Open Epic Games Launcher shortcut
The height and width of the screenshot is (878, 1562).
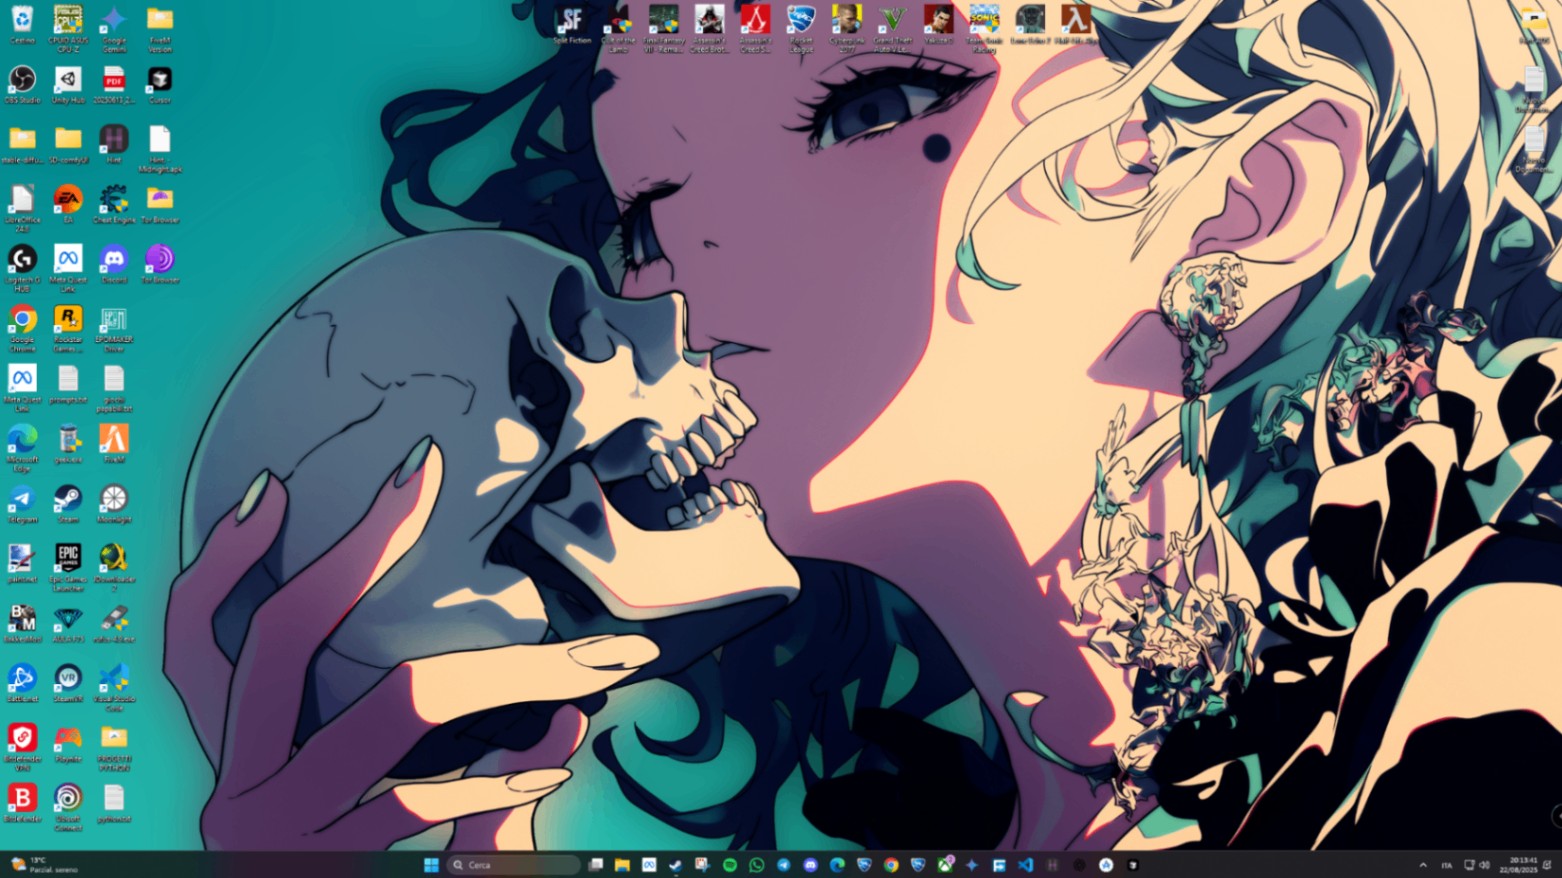coord(68,568)
